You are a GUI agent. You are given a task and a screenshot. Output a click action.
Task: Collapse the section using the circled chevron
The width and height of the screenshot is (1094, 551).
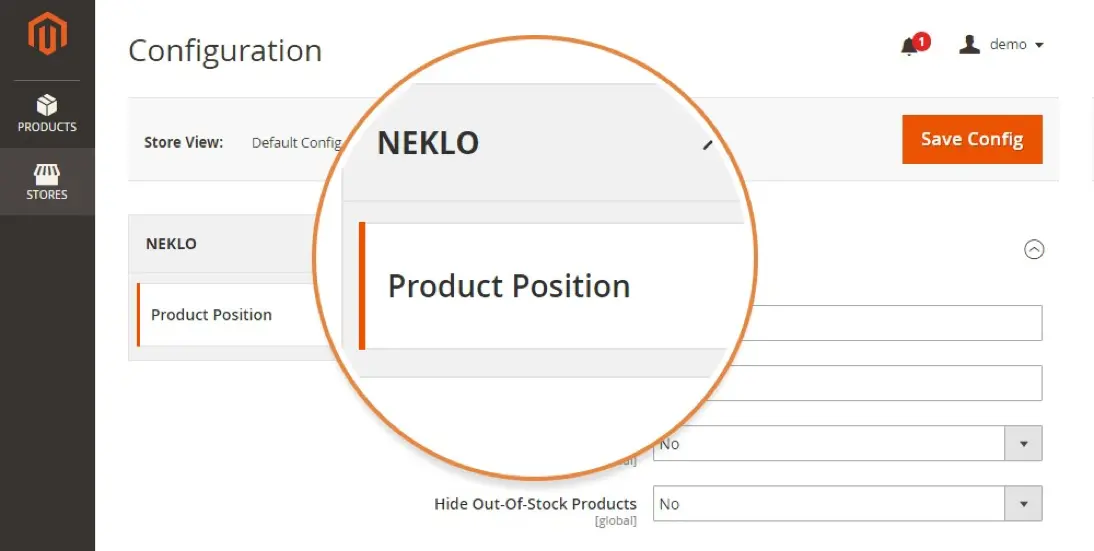click(1033, 249)
